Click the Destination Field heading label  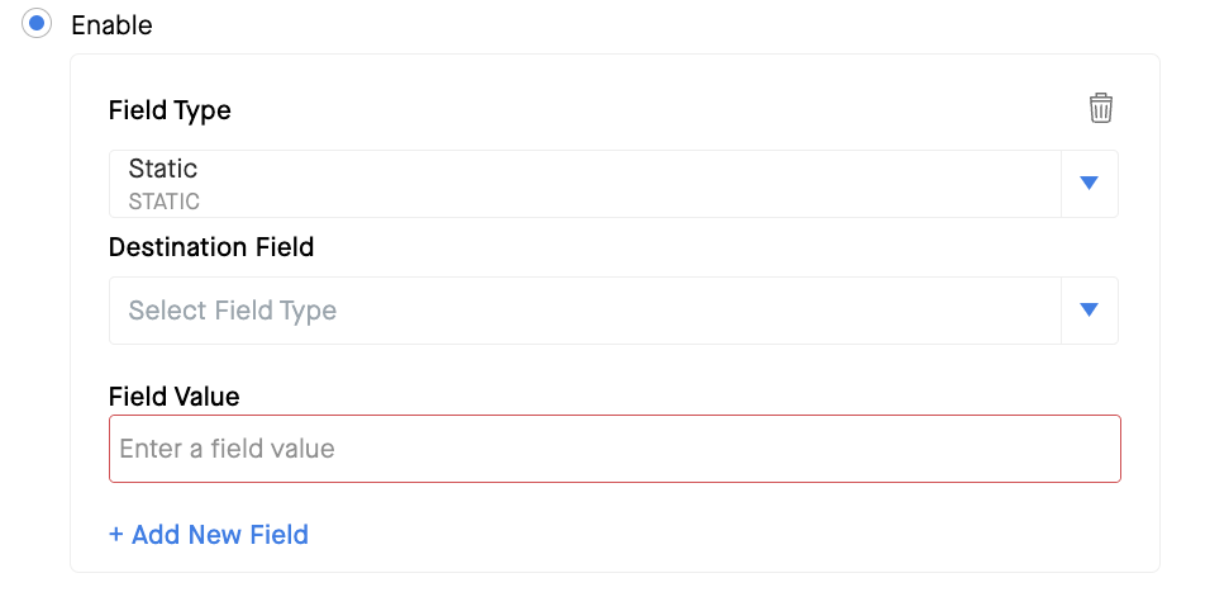[x=211, y=247]
